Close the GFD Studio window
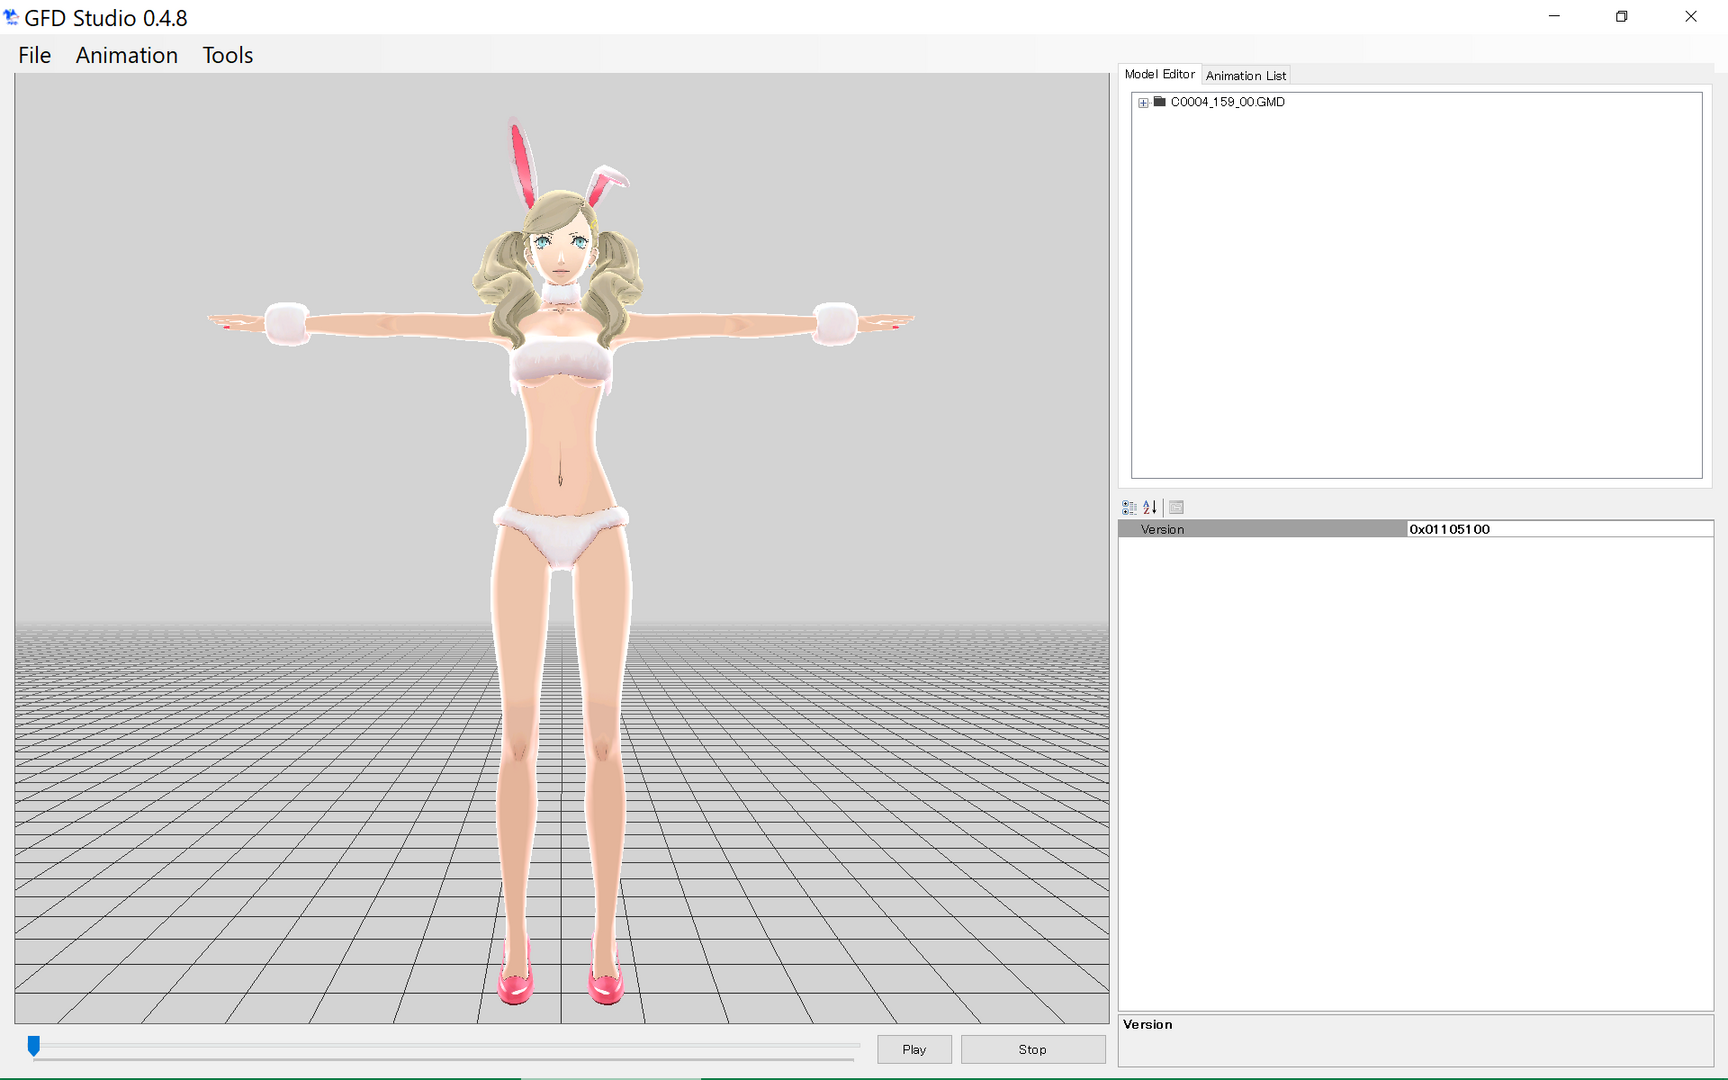1728x1080 pixels. coord(1691,17)
